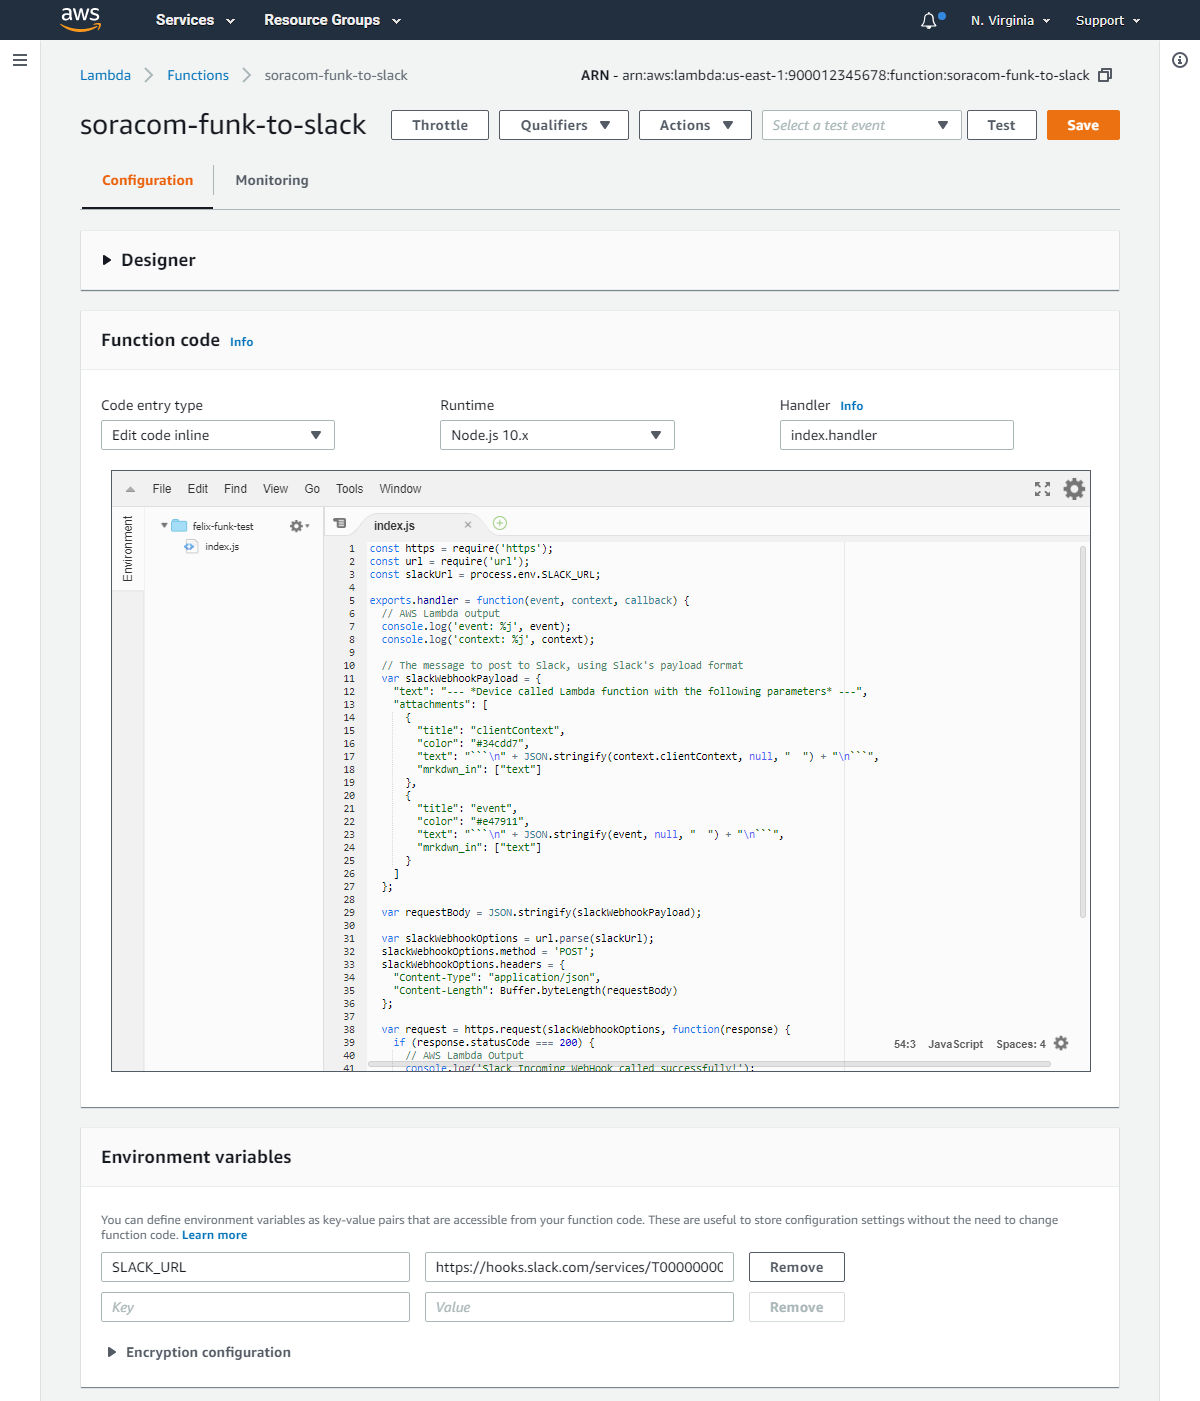Copy the ARN using the copy icon
The image size is (1200, 1401).
[x=1104, y=75]
